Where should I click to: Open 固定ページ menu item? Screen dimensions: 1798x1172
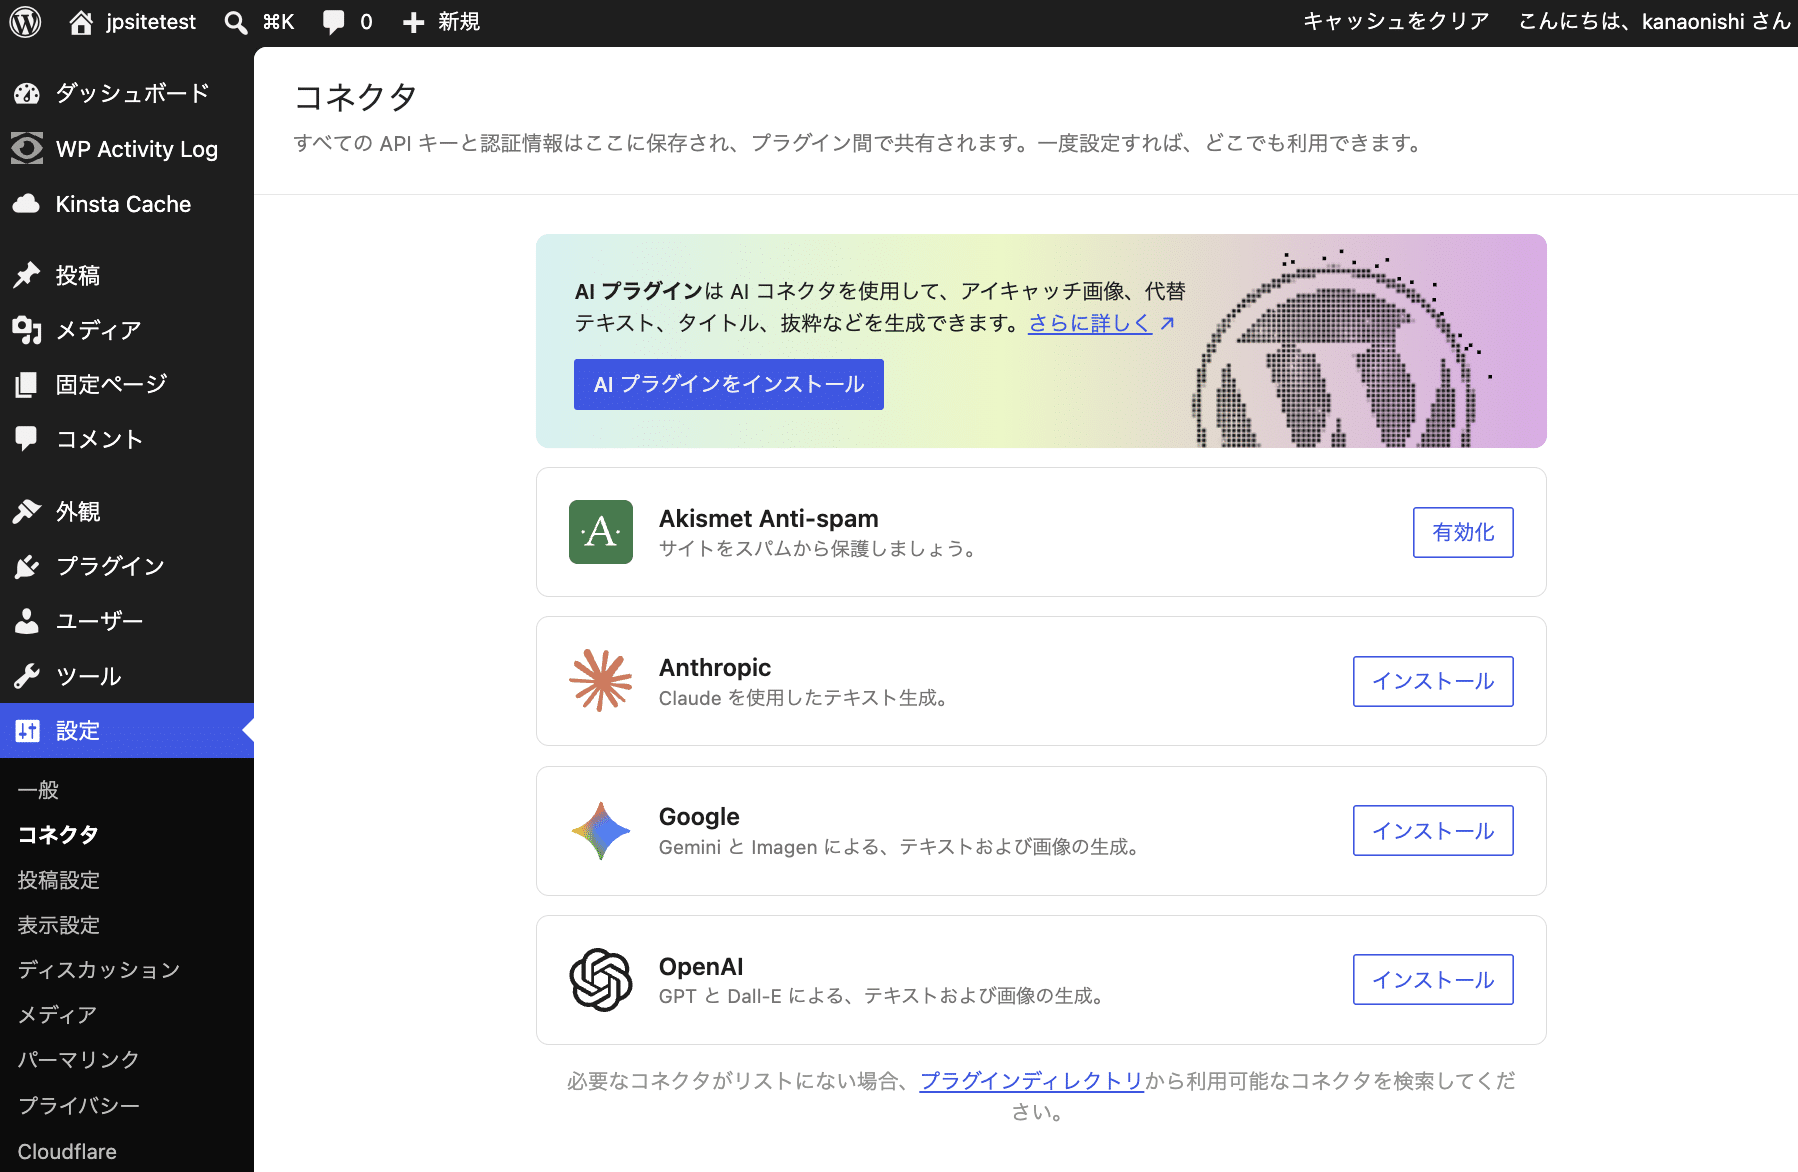pos(127,385)
